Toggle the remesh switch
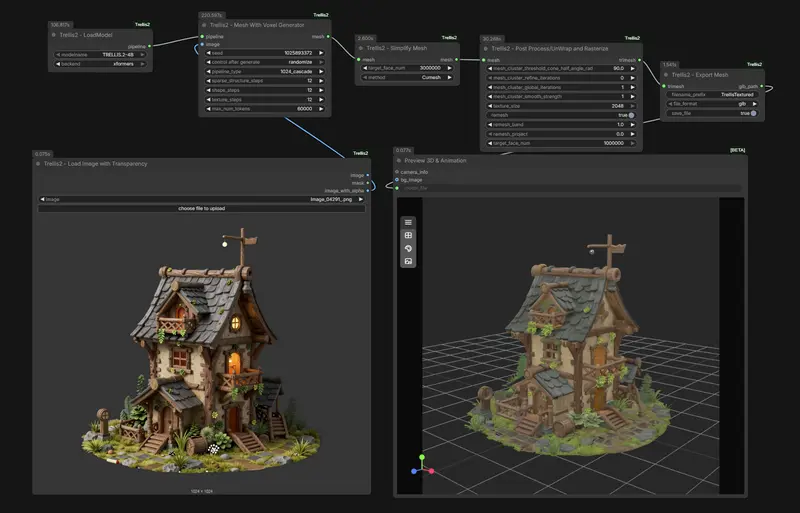 tap(631, 115)
